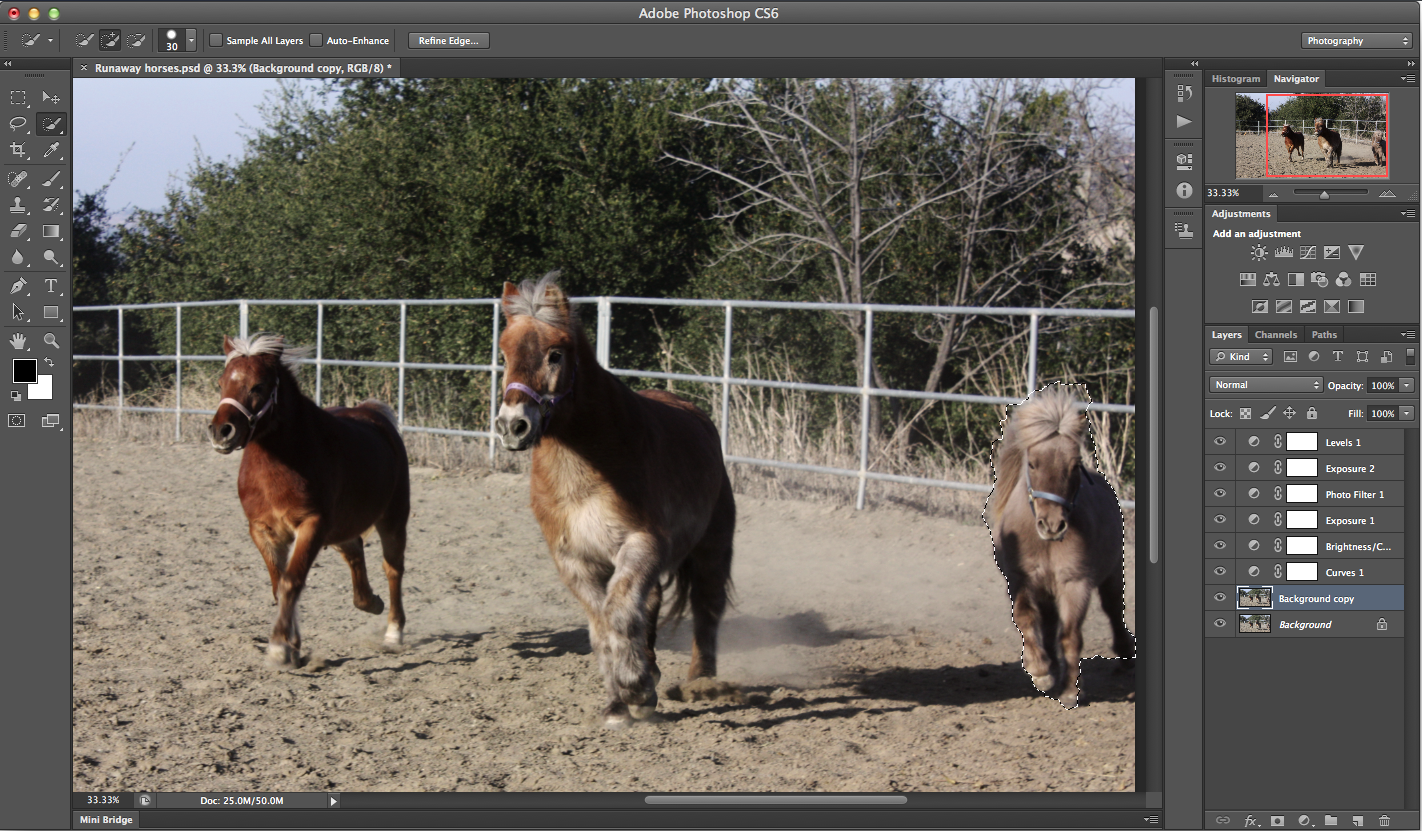
Task: Select the Rectangular Marquee tool
Action: pyautogui.click(x=18, y=98)
